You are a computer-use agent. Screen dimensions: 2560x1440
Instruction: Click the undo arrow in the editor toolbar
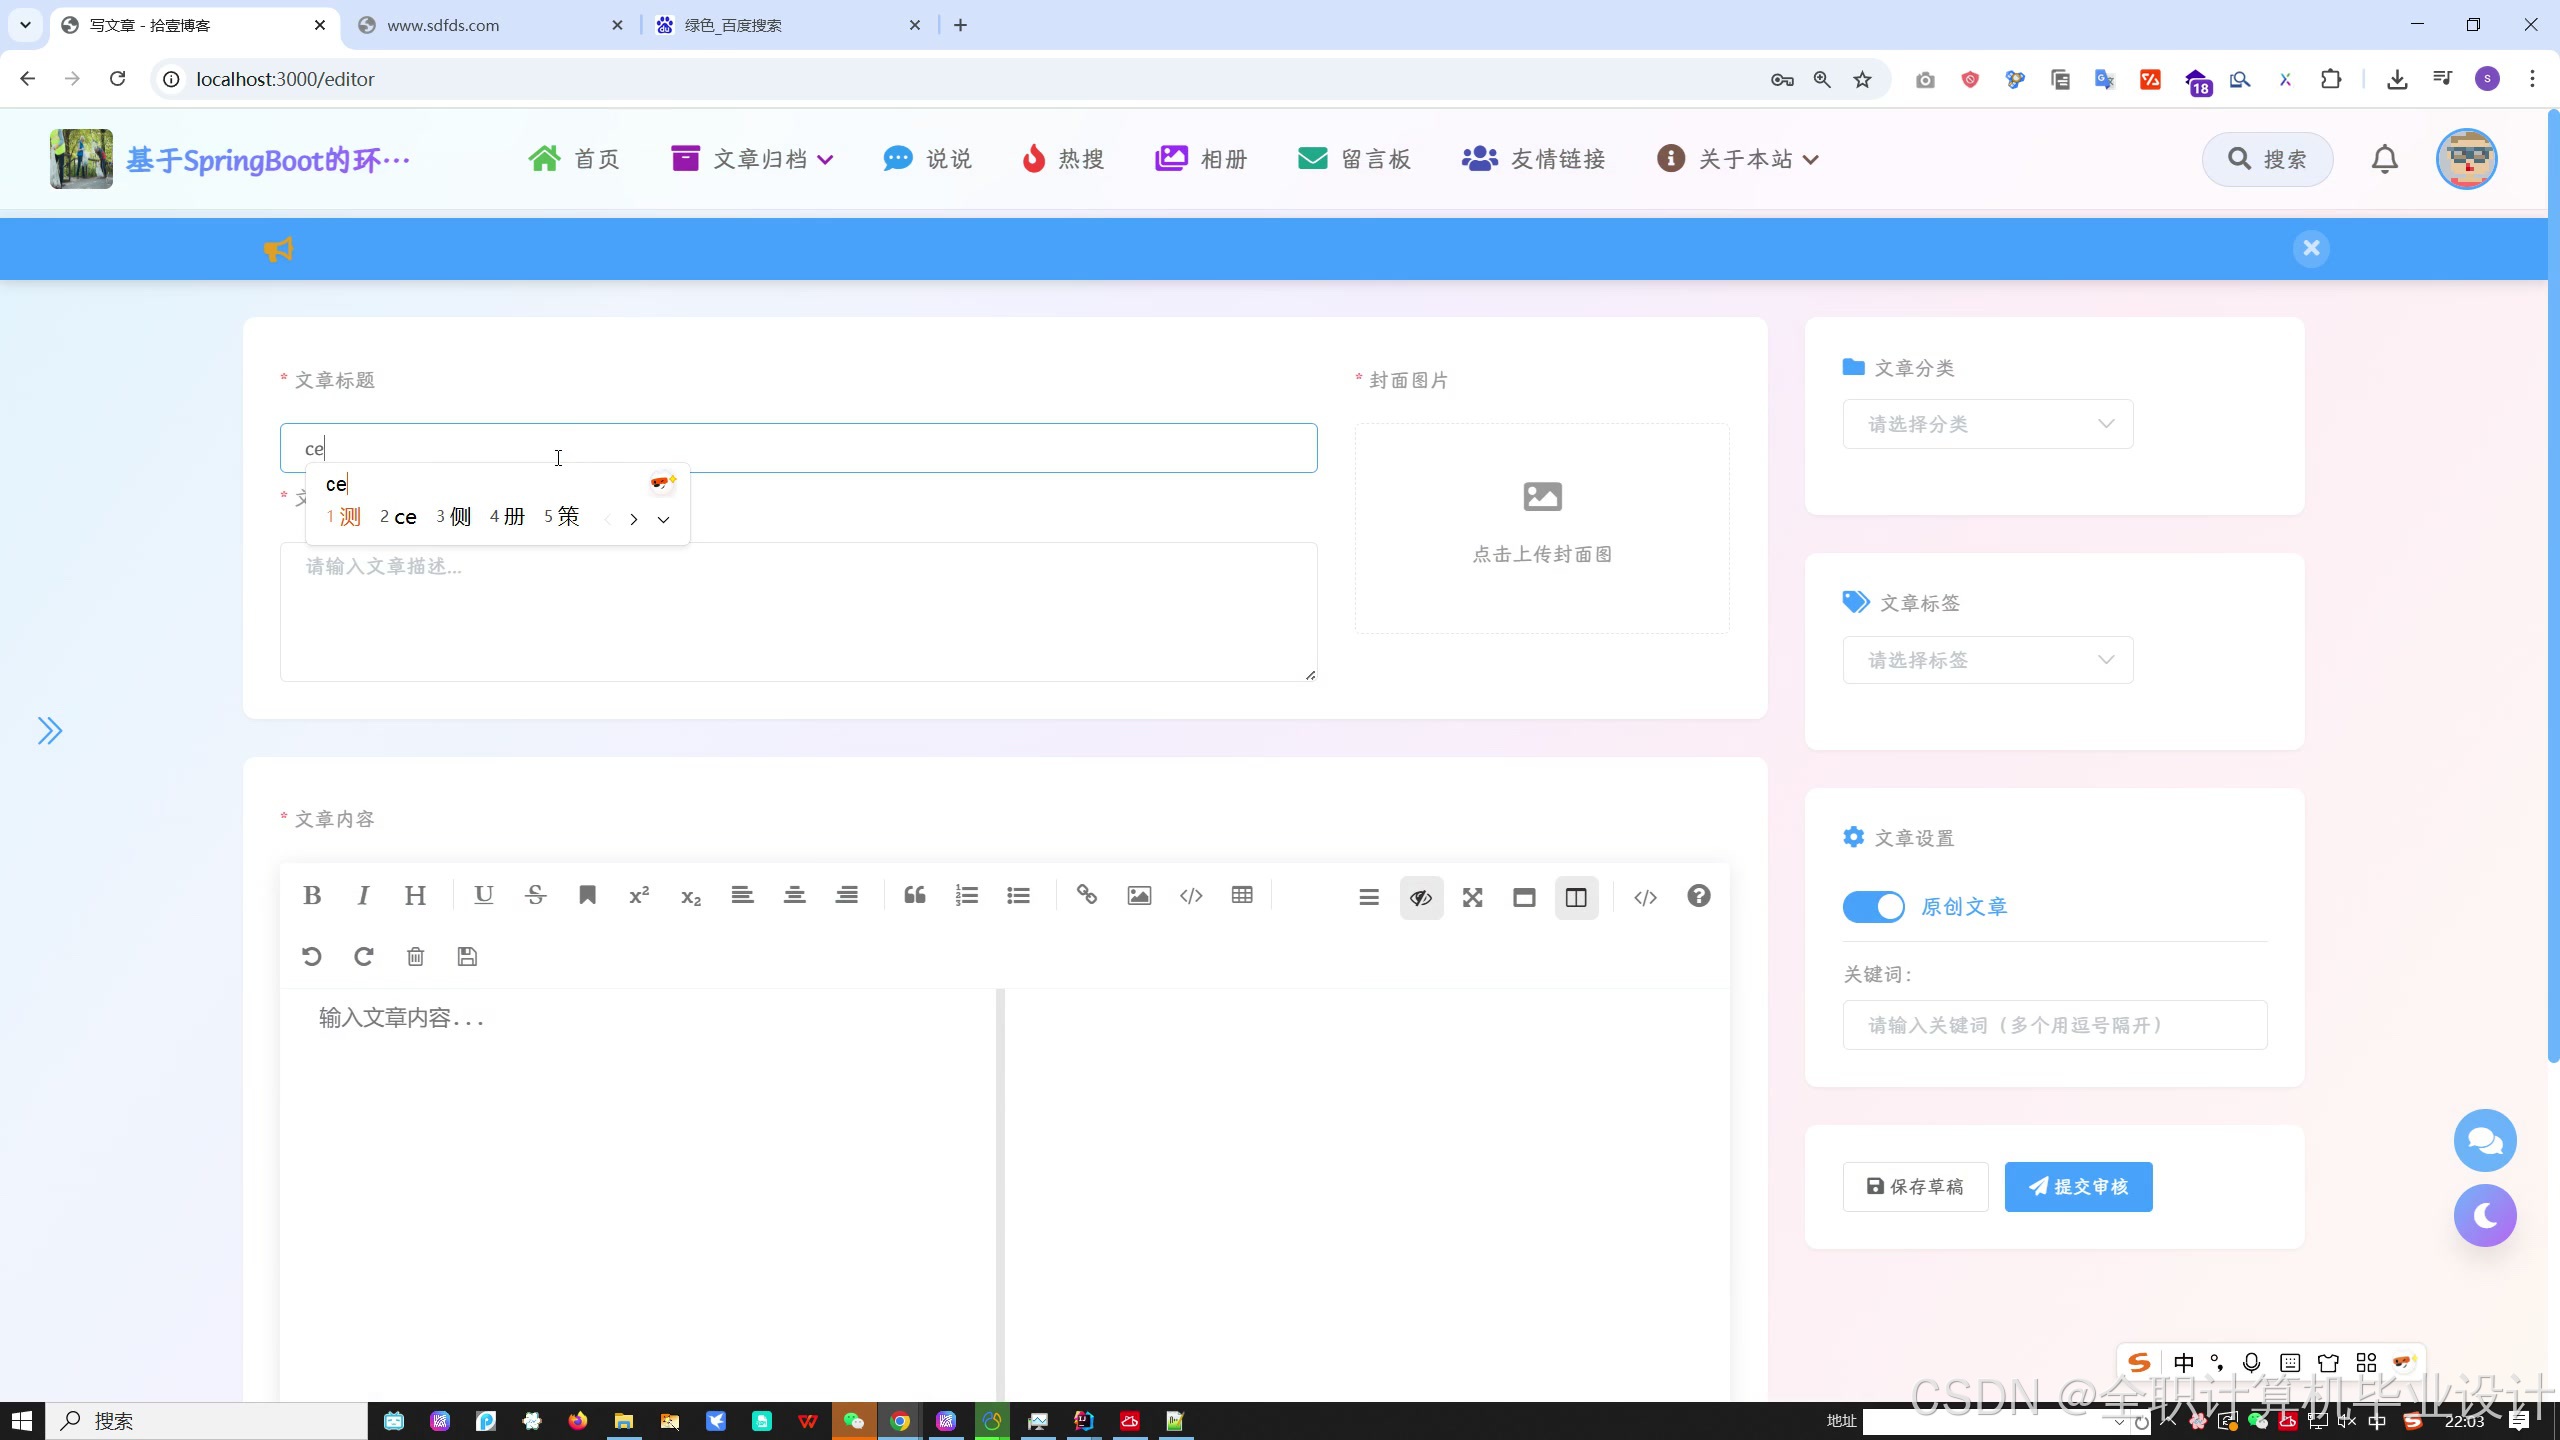[312, 957]
